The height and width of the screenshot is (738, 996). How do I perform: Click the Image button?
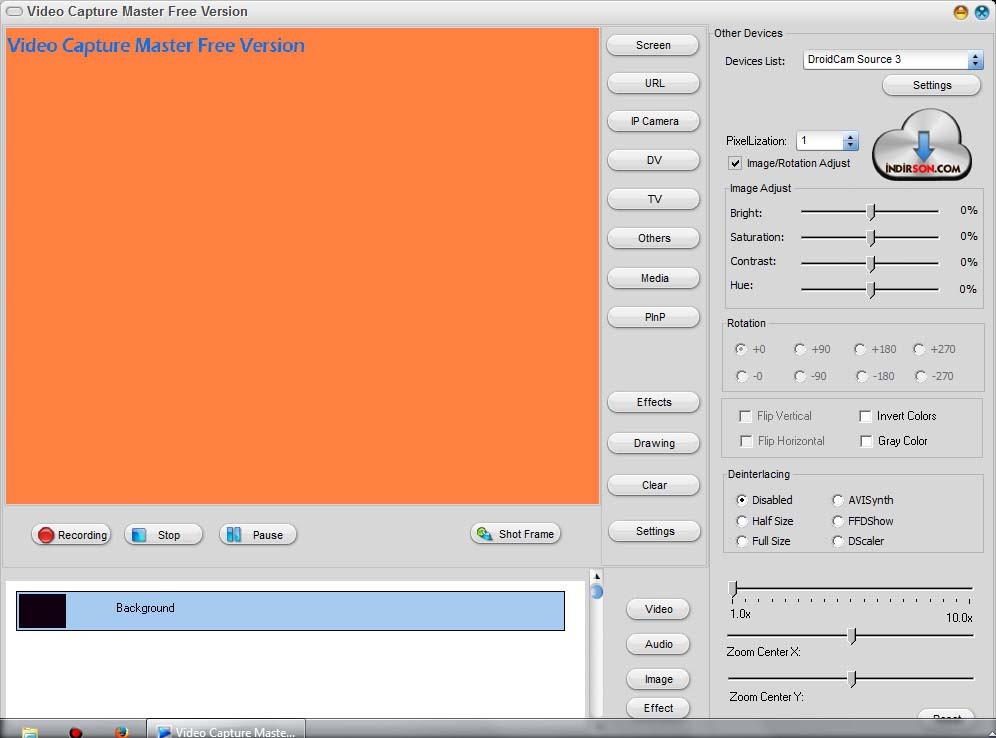click(658, 679)
